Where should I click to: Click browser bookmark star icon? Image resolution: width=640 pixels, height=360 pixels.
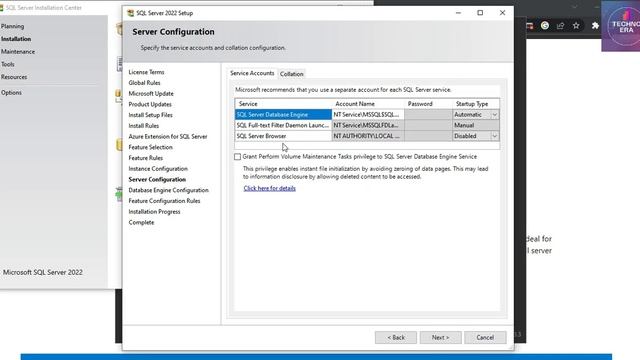click(x=576, y=26)
